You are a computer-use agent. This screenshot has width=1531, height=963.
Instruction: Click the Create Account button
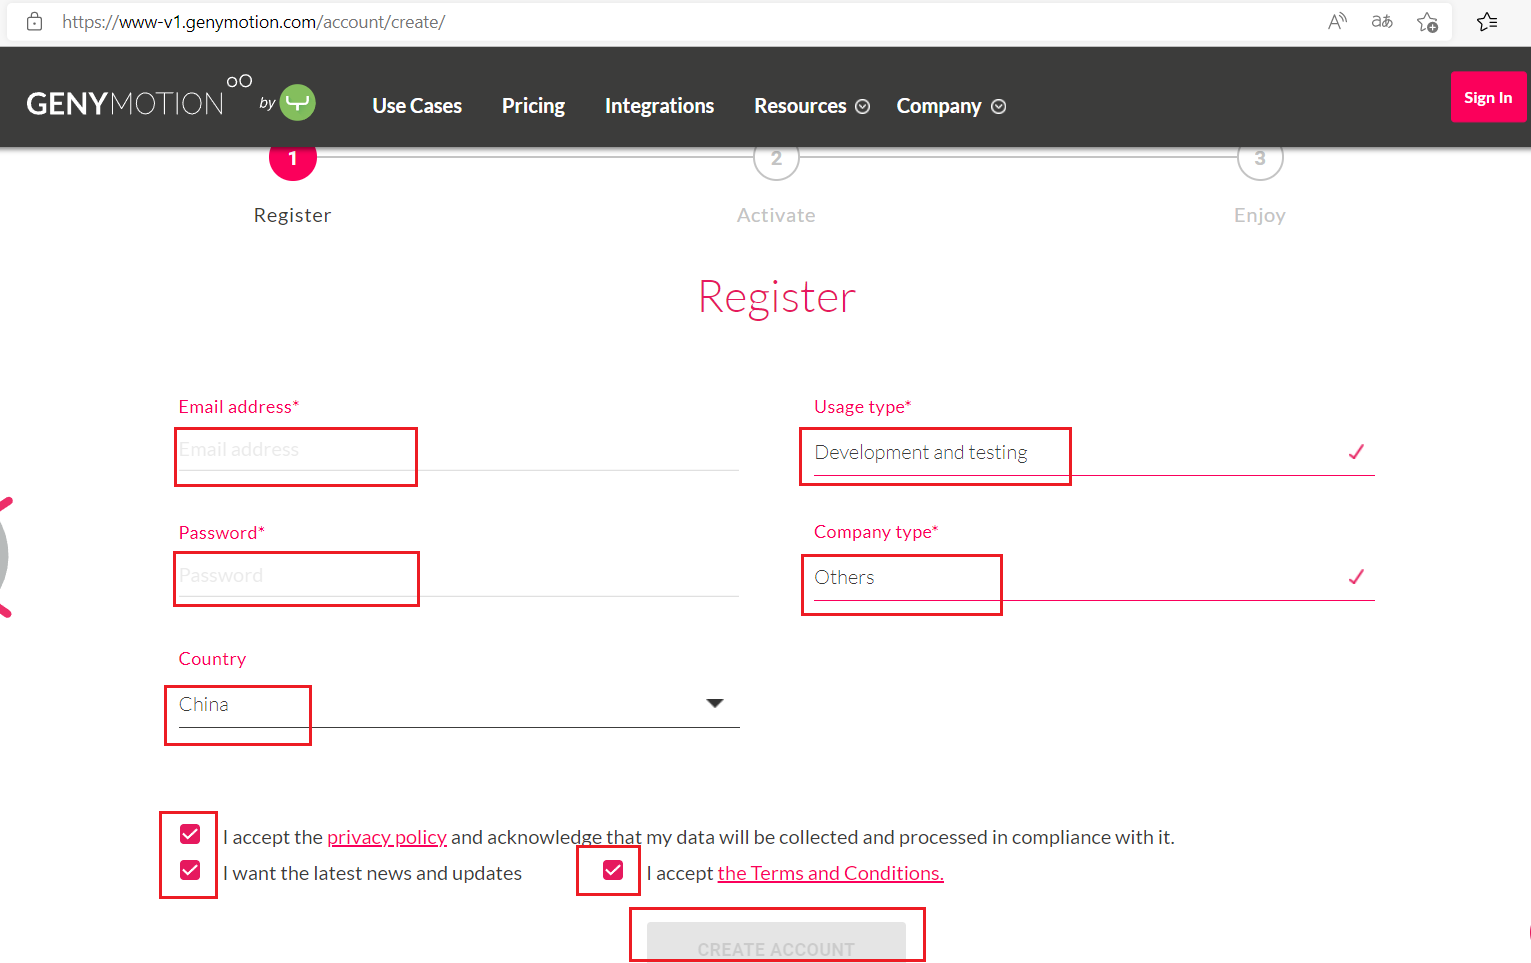(x=776, y=942)
